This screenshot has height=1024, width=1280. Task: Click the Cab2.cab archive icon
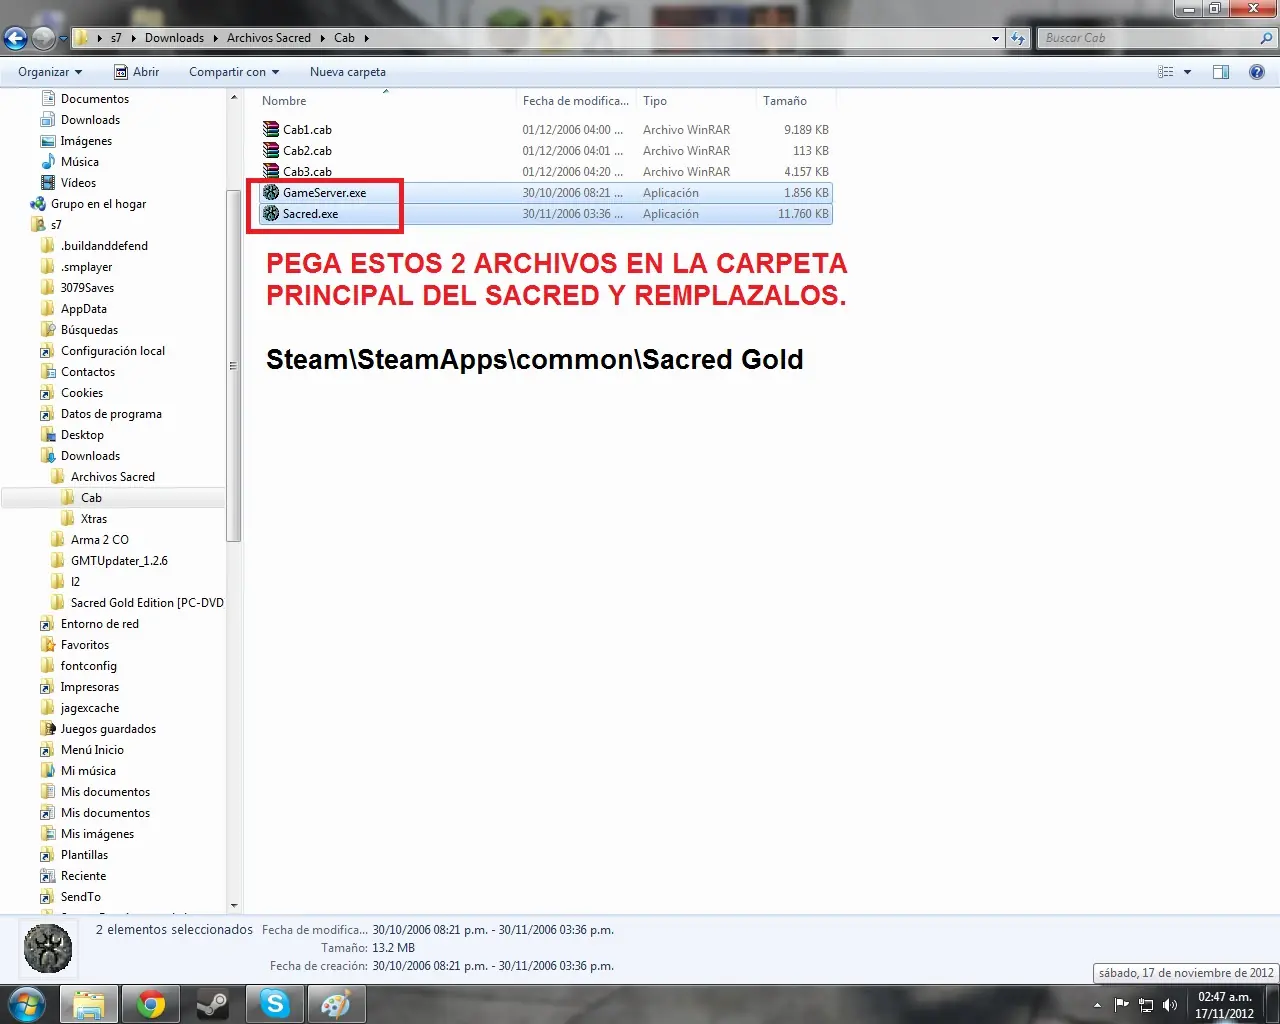pos(271,151)
